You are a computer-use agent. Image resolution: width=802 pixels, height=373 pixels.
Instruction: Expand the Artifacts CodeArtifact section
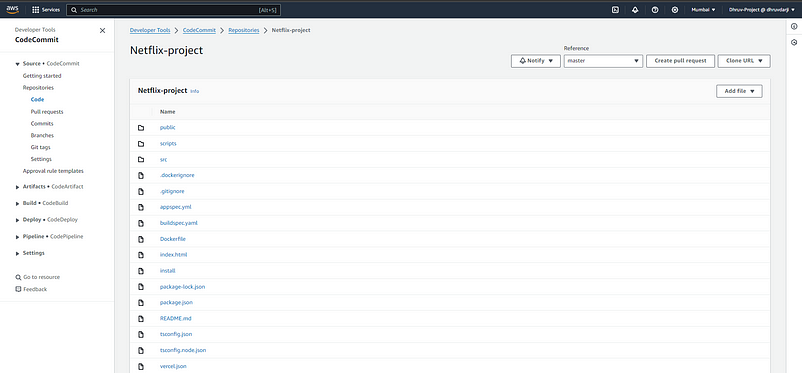18,187
